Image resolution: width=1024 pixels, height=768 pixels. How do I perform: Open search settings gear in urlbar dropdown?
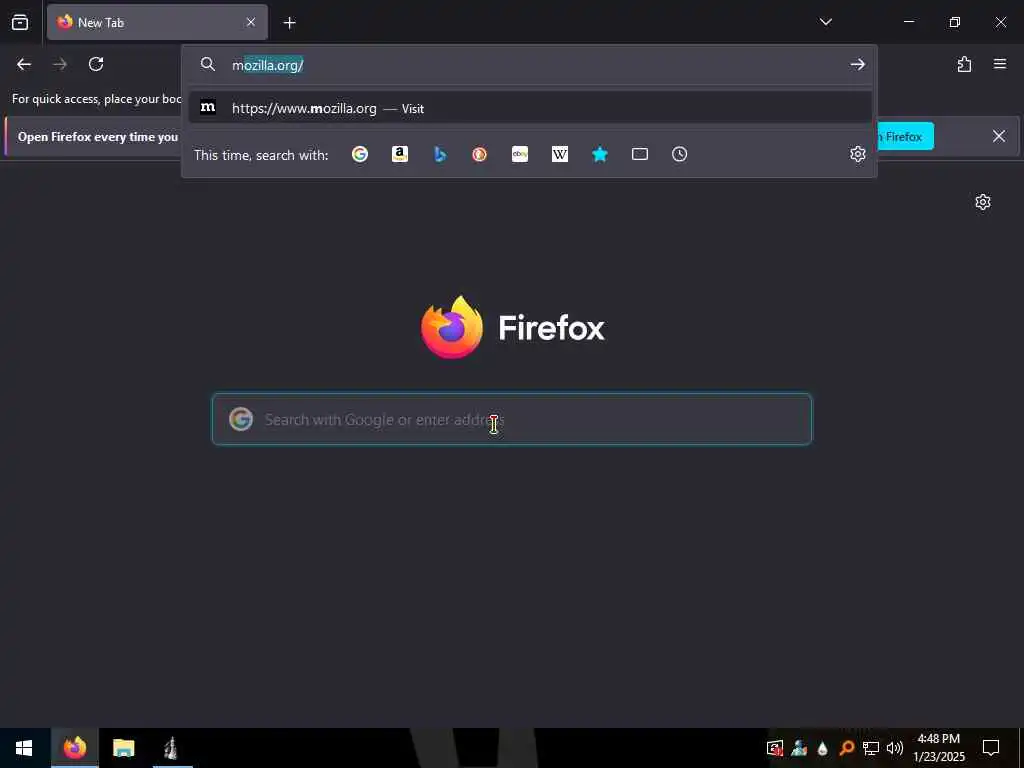(x=857, y=154)
